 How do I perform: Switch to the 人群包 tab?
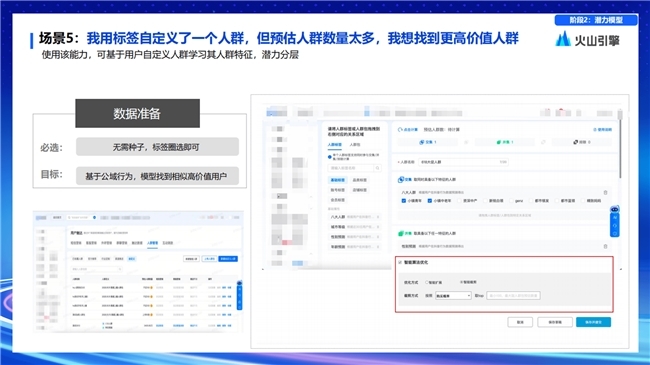click(x=355, y=145)
